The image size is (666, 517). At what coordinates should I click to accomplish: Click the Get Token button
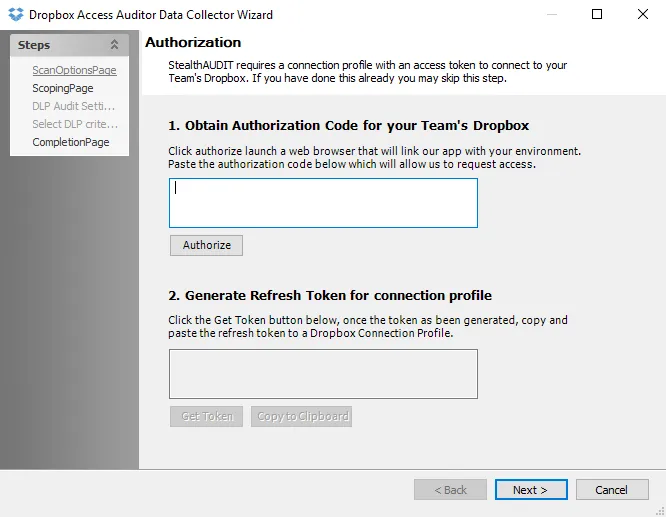206,416
